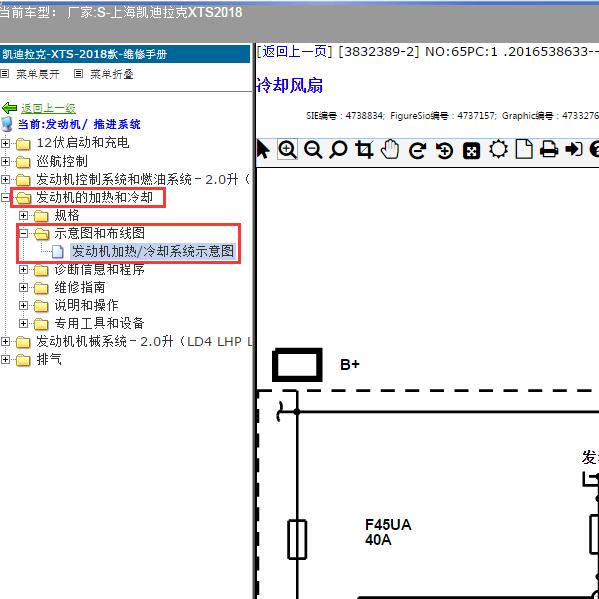Image resolution: width=599 pixels, height=599 pixels.
Task: Expand the 专用工具和设备 subfolder
Action: 23,324
